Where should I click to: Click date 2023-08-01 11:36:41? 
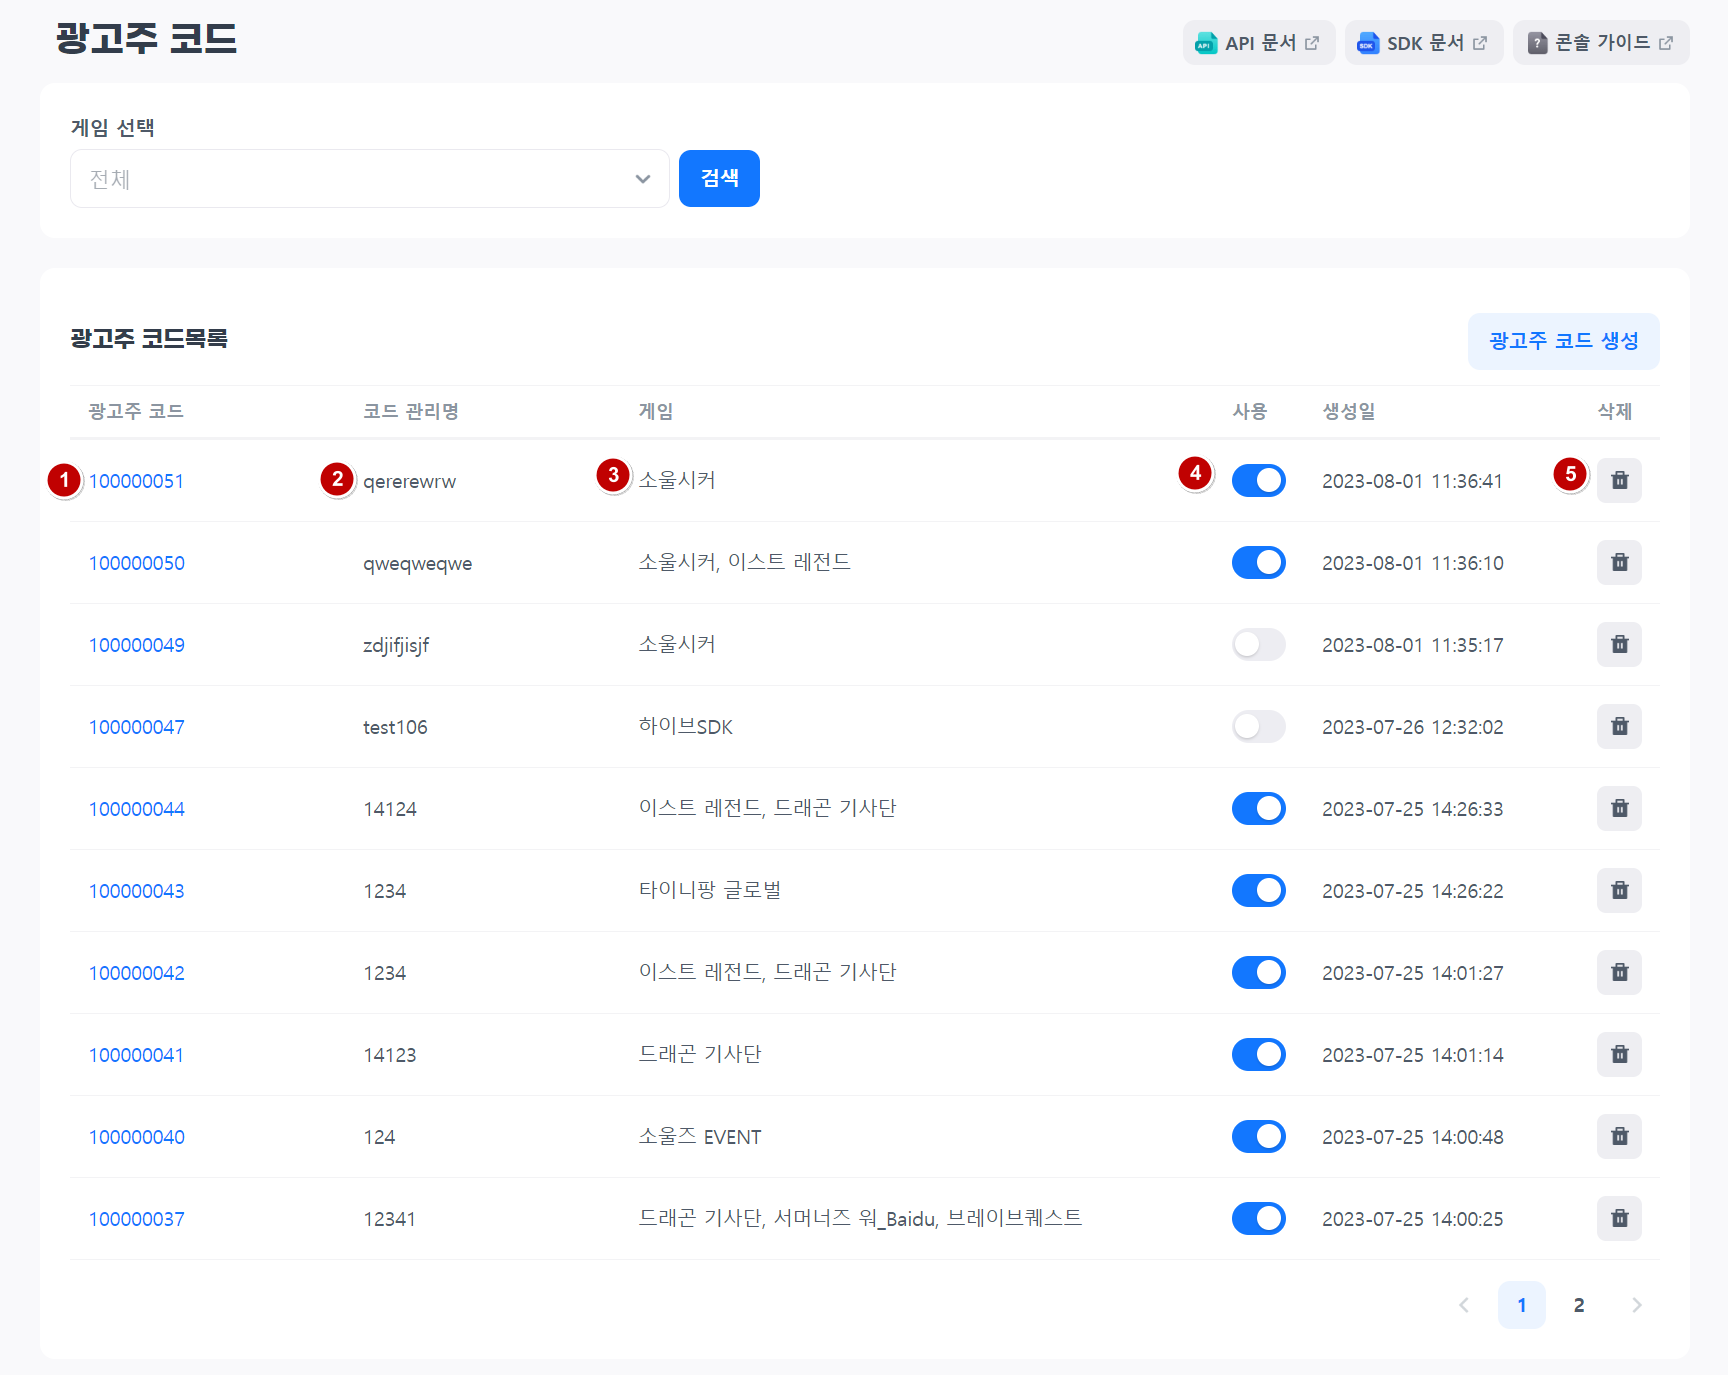(1412, 481)
